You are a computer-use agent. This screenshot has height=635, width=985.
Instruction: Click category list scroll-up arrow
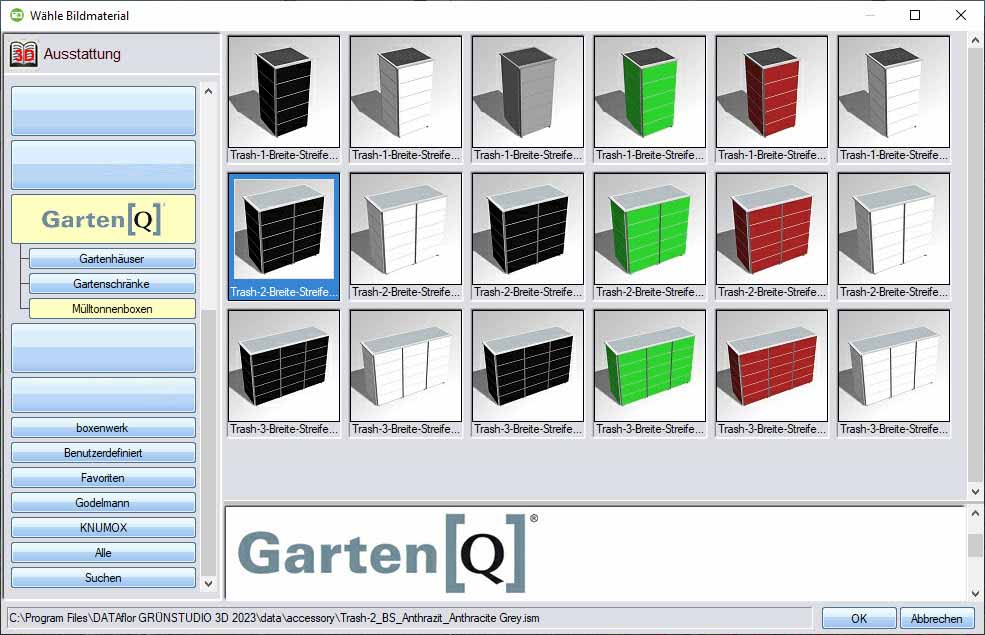pos(209,91)
